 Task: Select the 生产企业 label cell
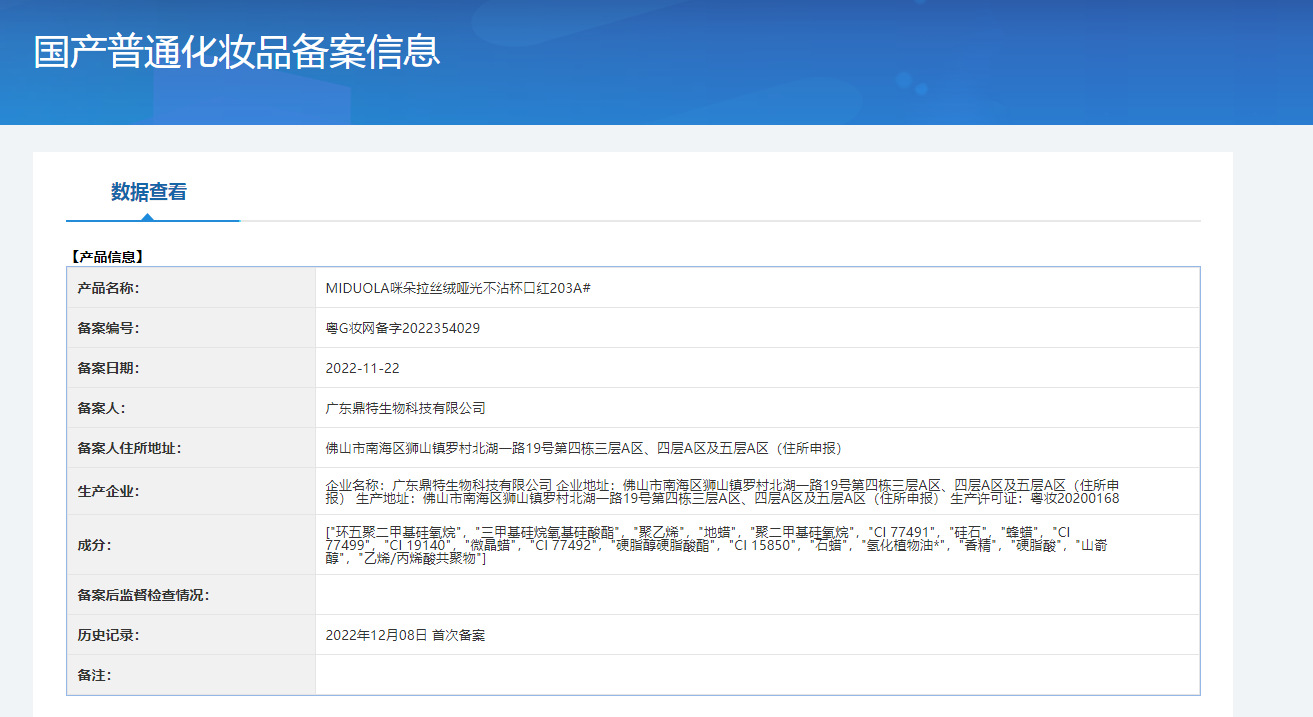(x=191, y=491)
